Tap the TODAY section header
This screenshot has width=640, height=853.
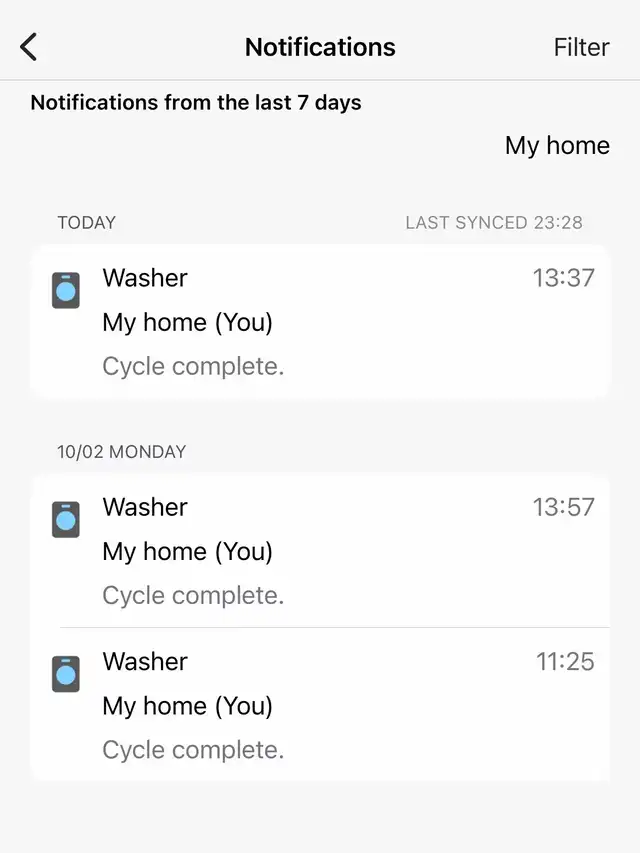tap(87, 223)
